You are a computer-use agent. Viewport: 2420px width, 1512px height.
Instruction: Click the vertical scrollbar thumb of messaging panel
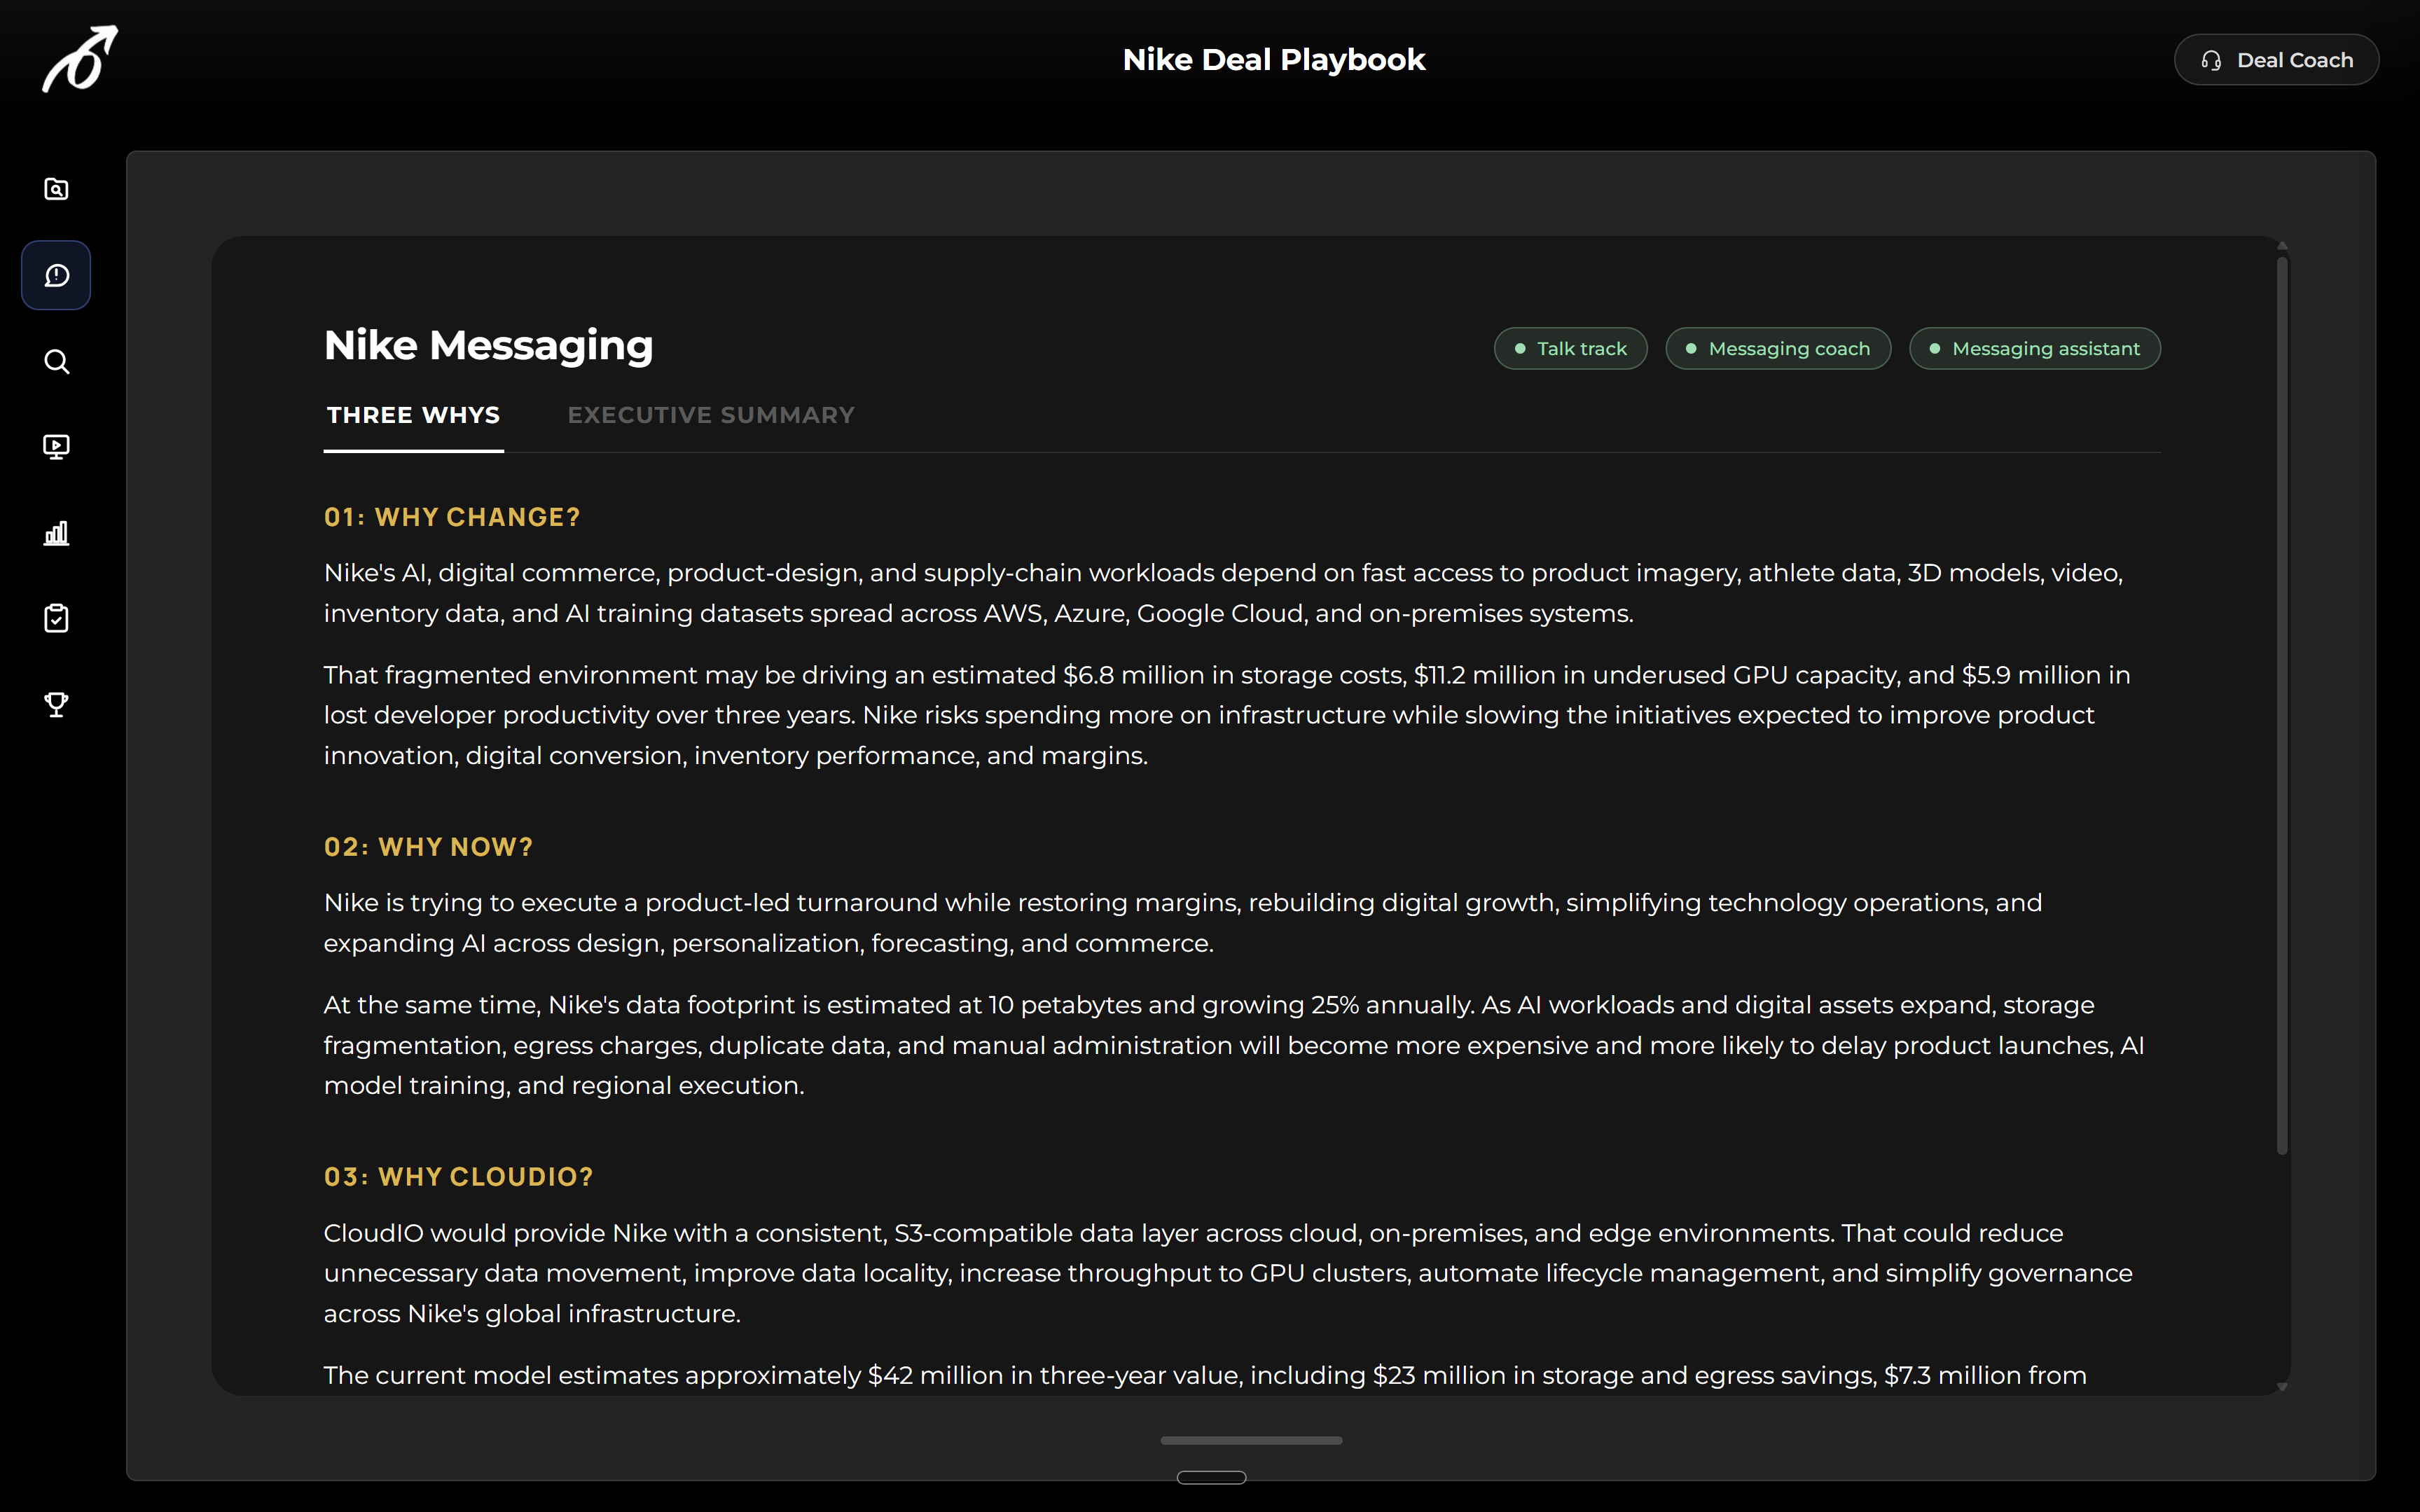click(x=2282, y=705)
